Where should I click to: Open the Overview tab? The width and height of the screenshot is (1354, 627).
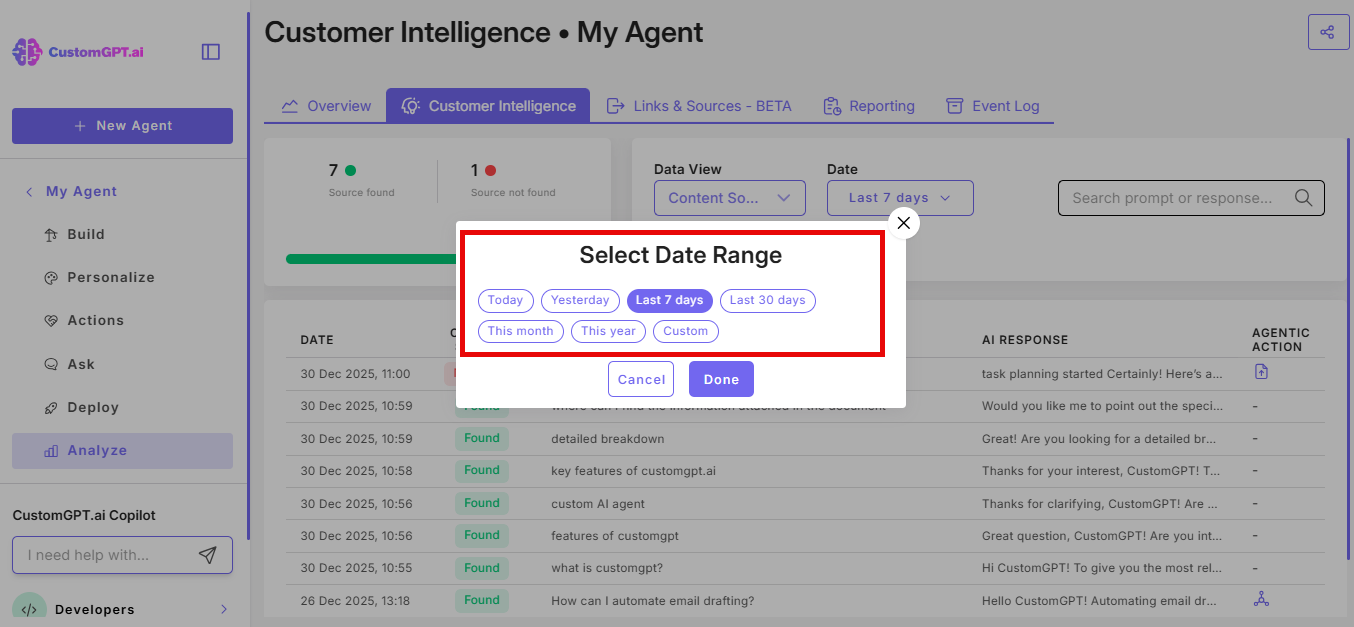tap(326, 106)
